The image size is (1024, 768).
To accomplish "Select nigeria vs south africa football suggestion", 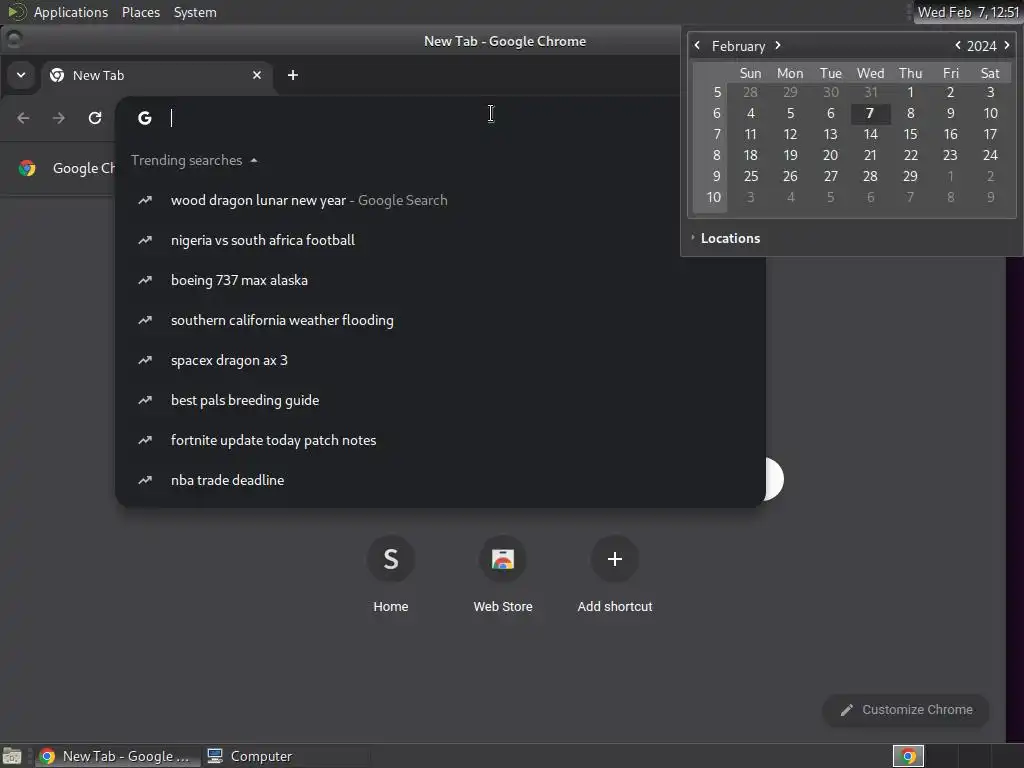I will click(440, 240).
